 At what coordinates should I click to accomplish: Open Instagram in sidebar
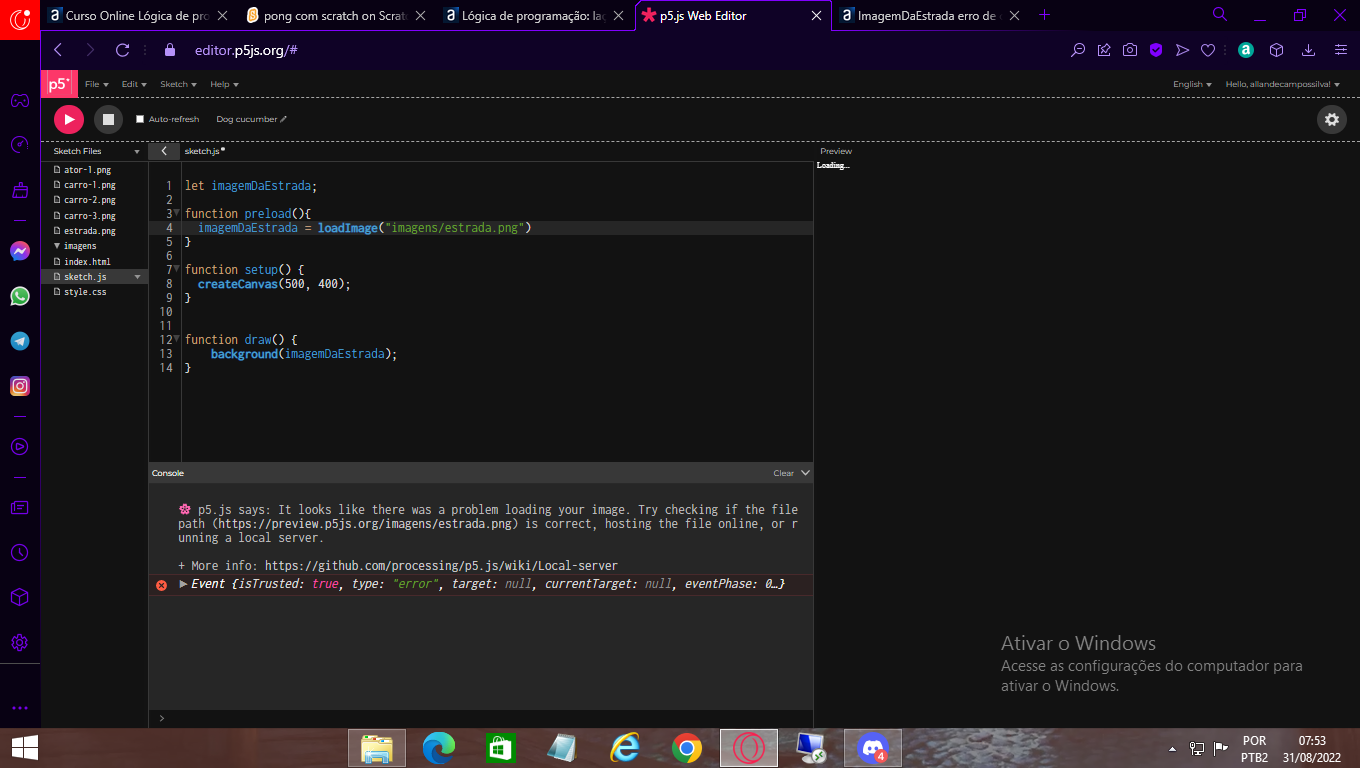point(20,386)
